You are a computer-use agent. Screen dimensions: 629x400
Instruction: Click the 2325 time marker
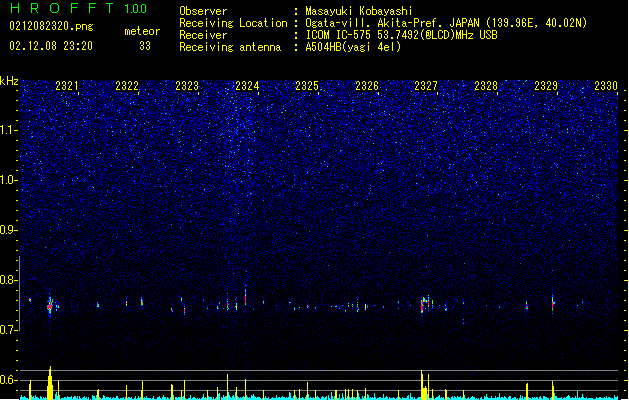coord(307,86)
